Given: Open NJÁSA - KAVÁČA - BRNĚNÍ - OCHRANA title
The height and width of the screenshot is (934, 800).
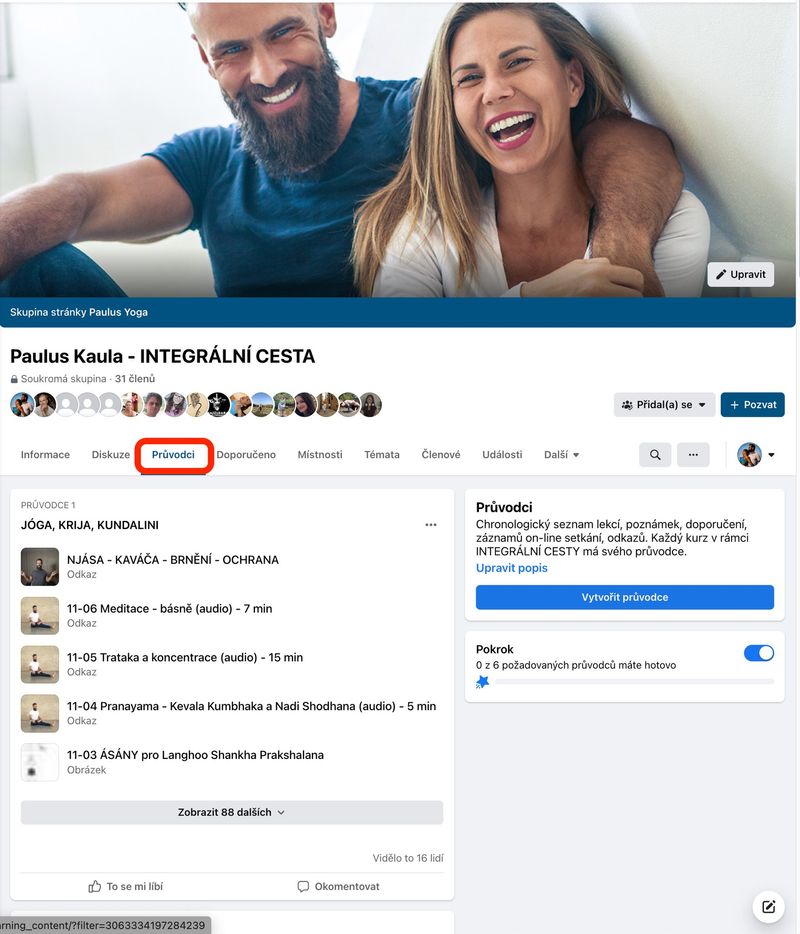Looking at the screenshot, I should click(x=173, y=559).
